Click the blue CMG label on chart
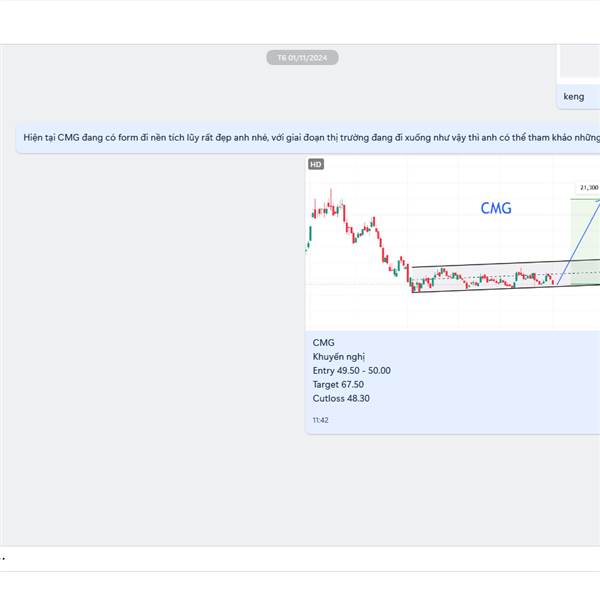 [x=496, y=209]
